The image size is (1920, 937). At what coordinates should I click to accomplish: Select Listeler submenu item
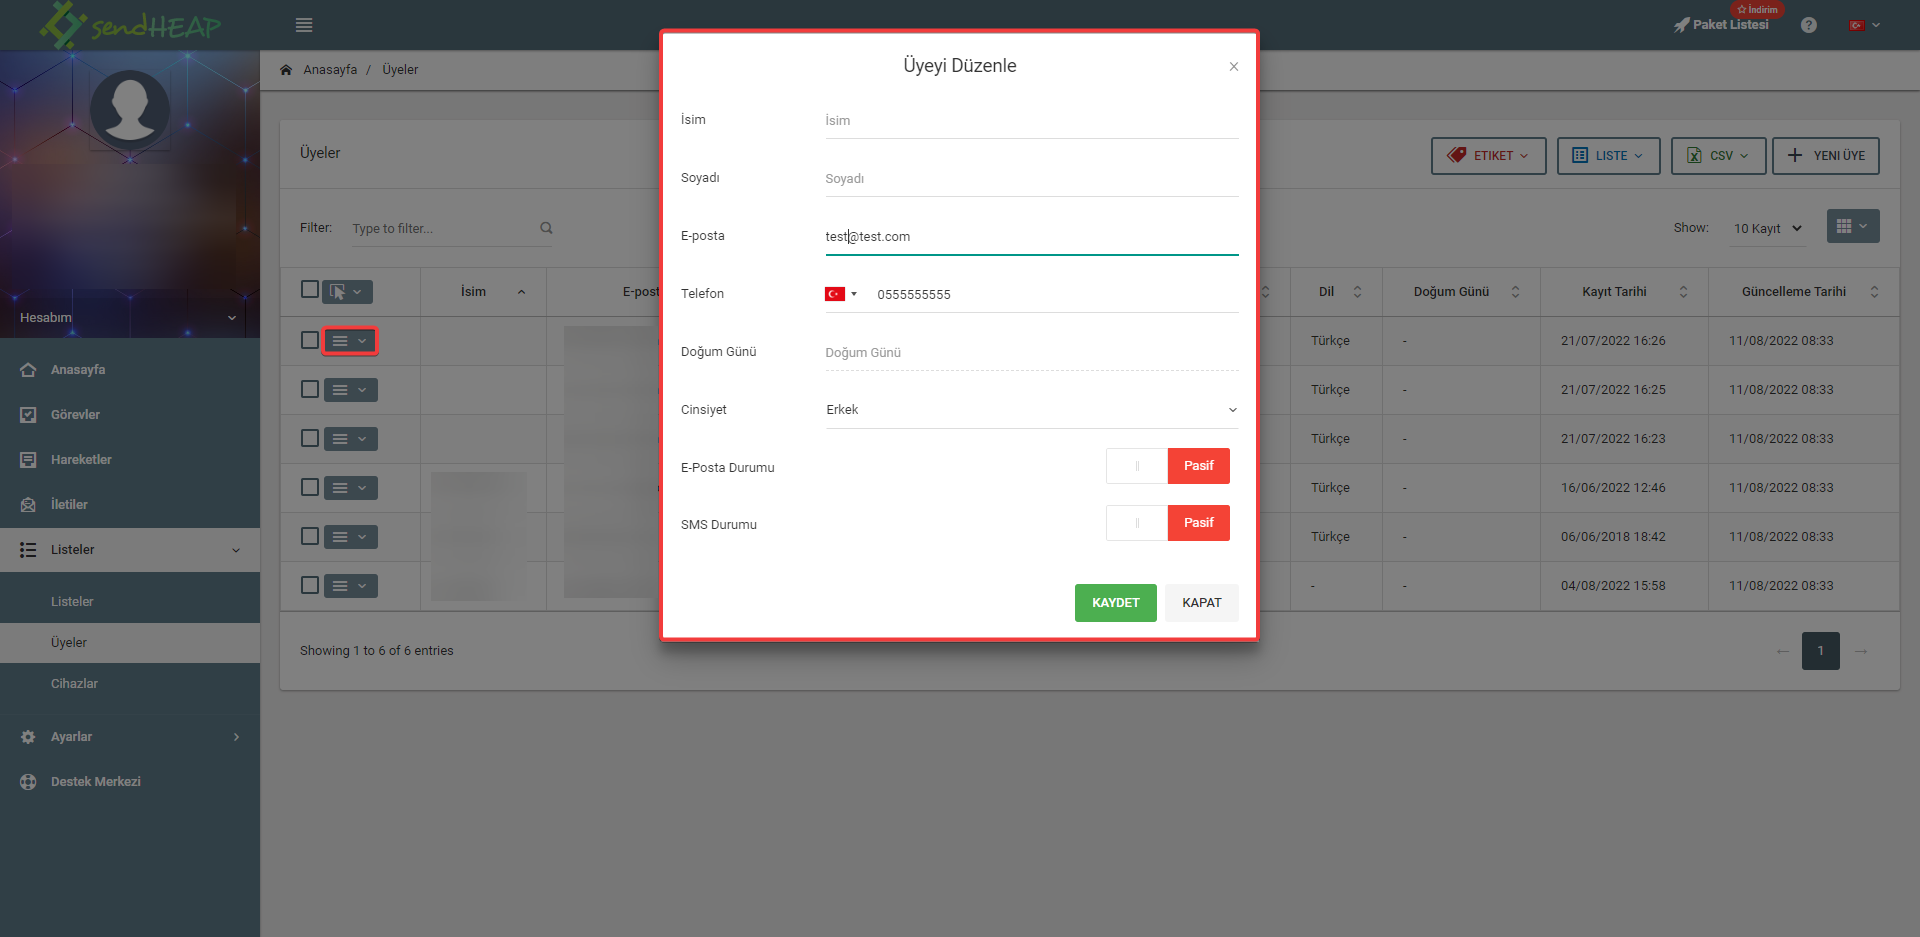pyautogui.click(x=130, y=602)
